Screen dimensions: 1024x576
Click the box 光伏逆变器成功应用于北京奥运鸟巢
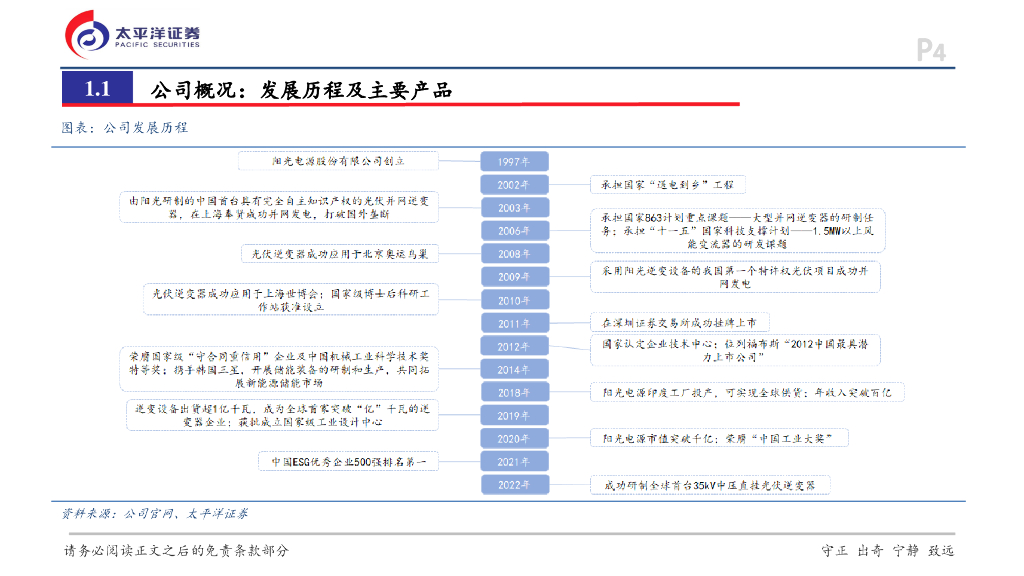[340, 253]
